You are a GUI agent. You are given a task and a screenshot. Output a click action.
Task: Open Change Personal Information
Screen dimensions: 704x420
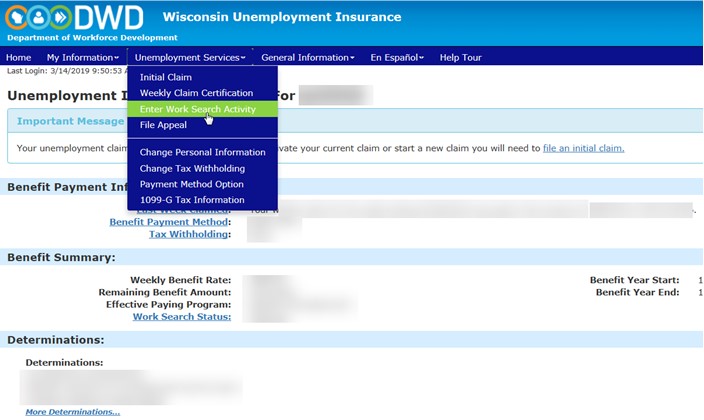tap(202, 152)
